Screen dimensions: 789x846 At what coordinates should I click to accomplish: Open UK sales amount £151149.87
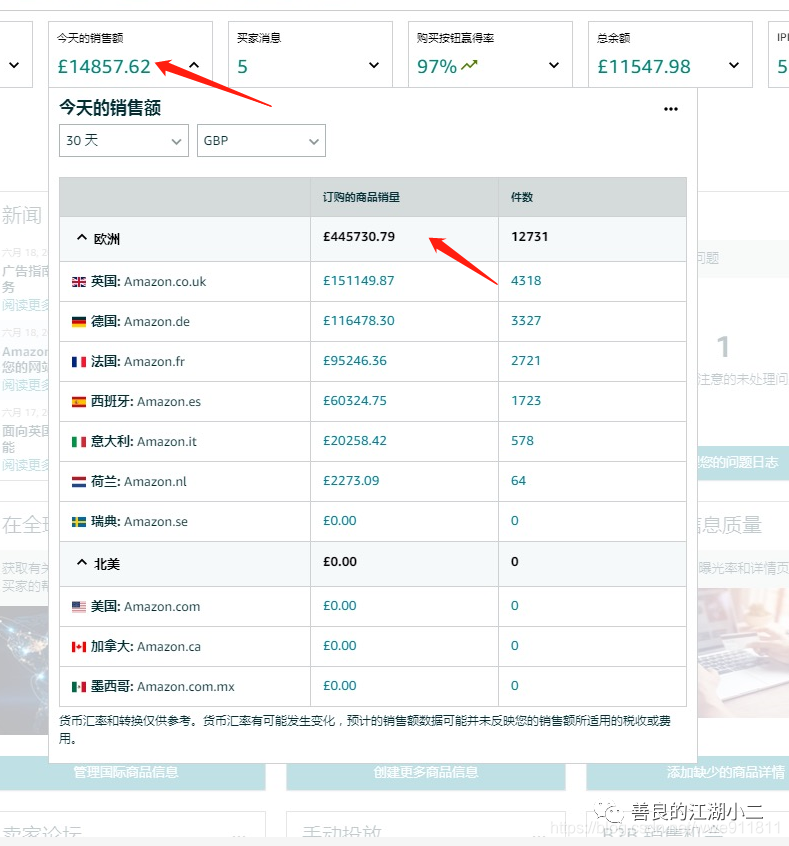[358, 281]
